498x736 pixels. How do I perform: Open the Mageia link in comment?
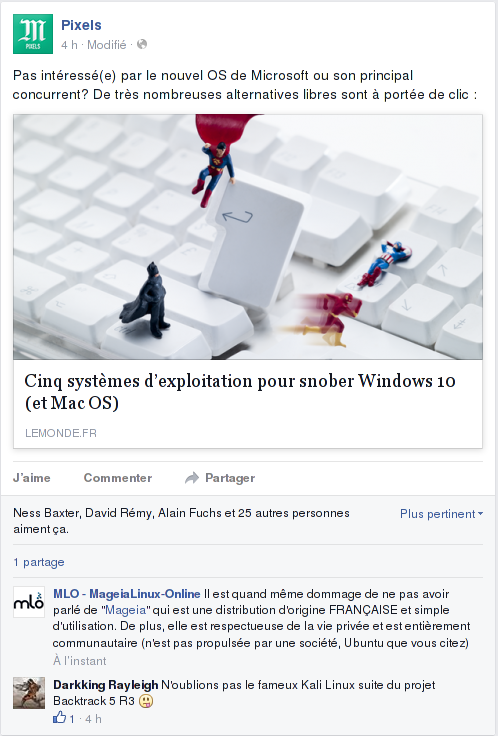tap(125, 610)
